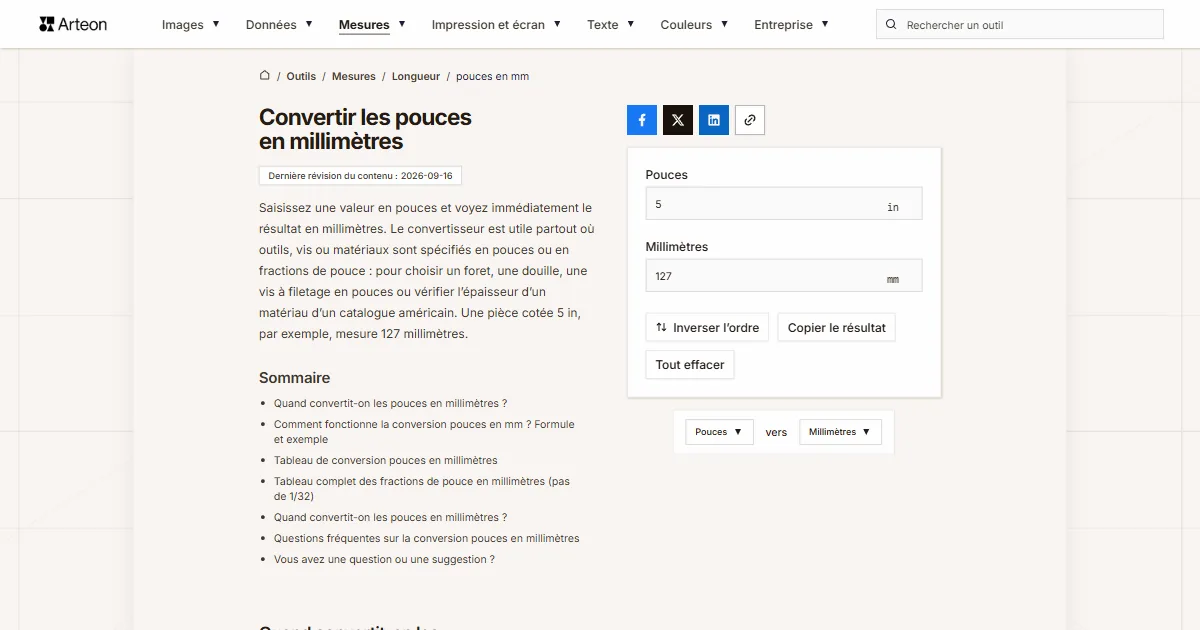Click the Pouces input field

click(784, 204)
